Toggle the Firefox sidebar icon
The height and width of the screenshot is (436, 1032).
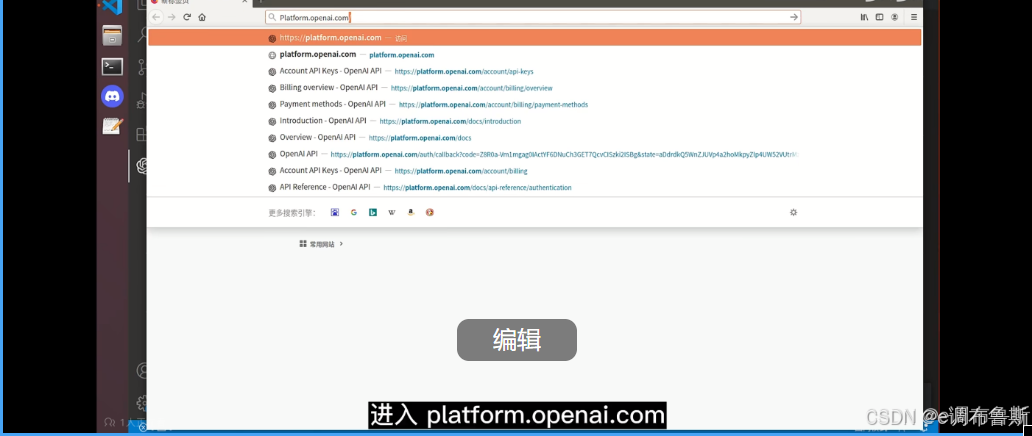coord(879,17)
